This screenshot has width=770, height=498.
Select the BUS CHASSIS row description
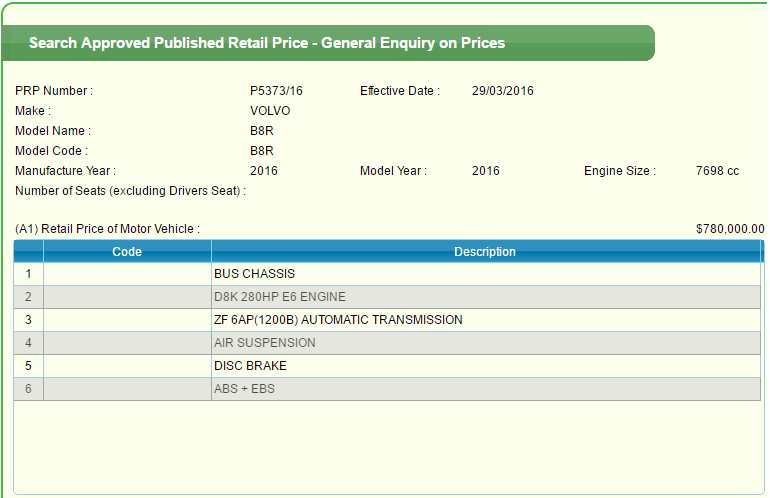click(254, 274)
